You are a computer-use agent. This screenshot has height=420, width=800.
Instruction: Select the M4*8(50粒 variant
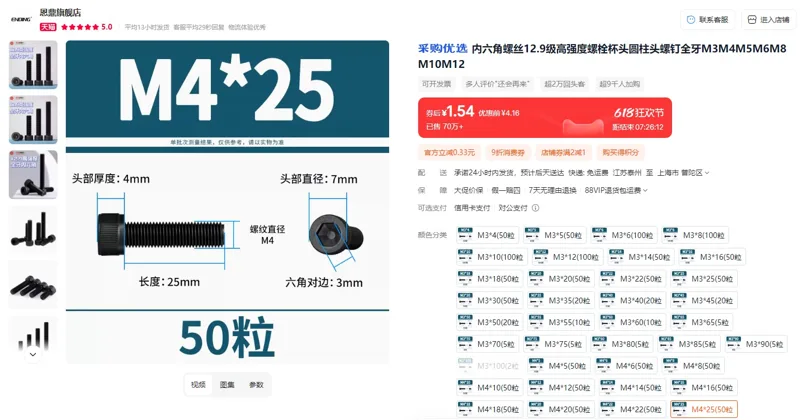pyautogui.click(x=693, y=365)
